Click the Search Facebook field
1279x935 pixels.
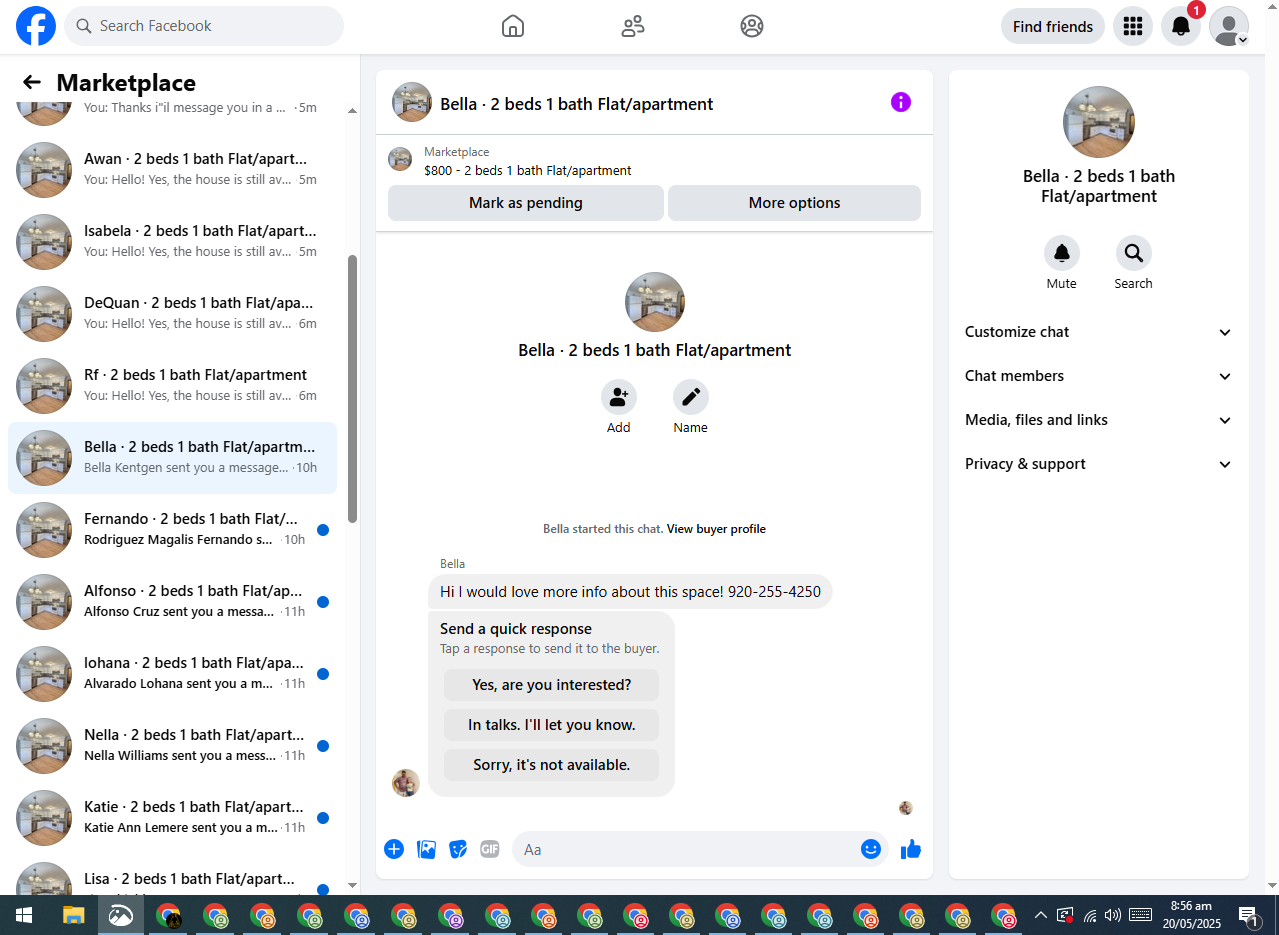[x=204, y=26]
